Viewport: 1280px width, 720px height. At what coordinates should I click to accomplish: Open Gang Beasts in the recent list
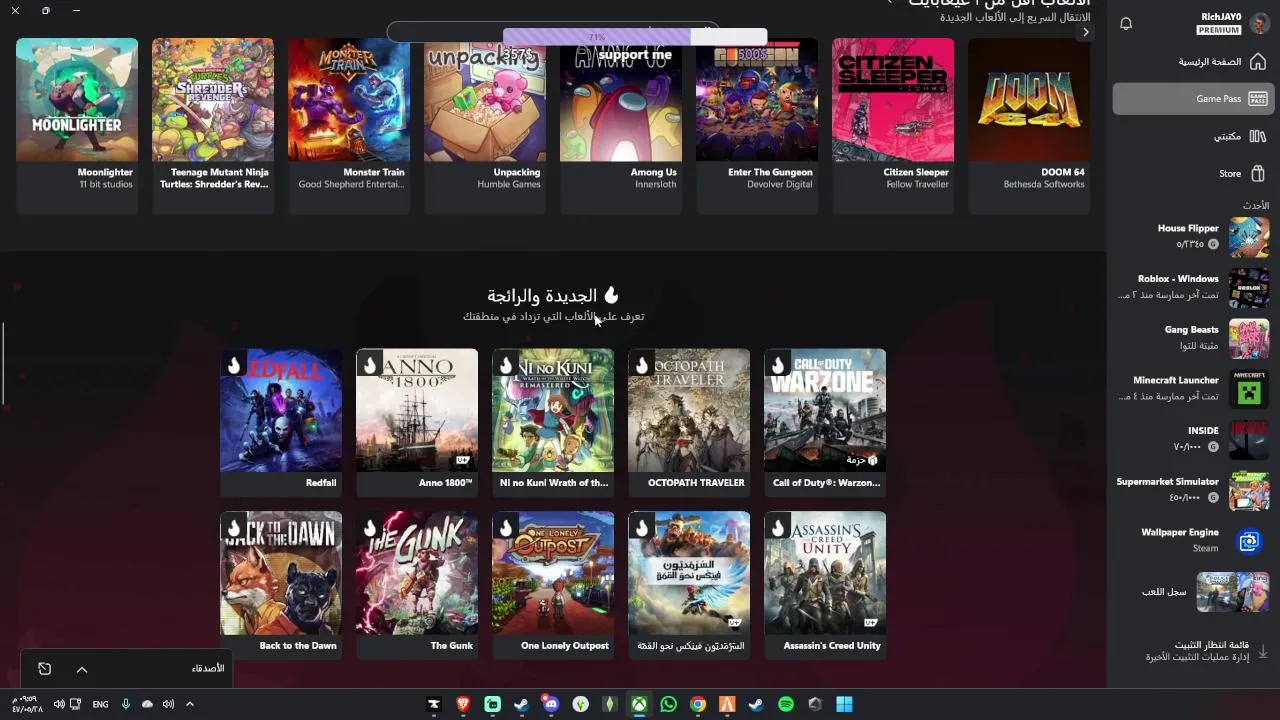pyautogui.click(x=1193, y=338)
